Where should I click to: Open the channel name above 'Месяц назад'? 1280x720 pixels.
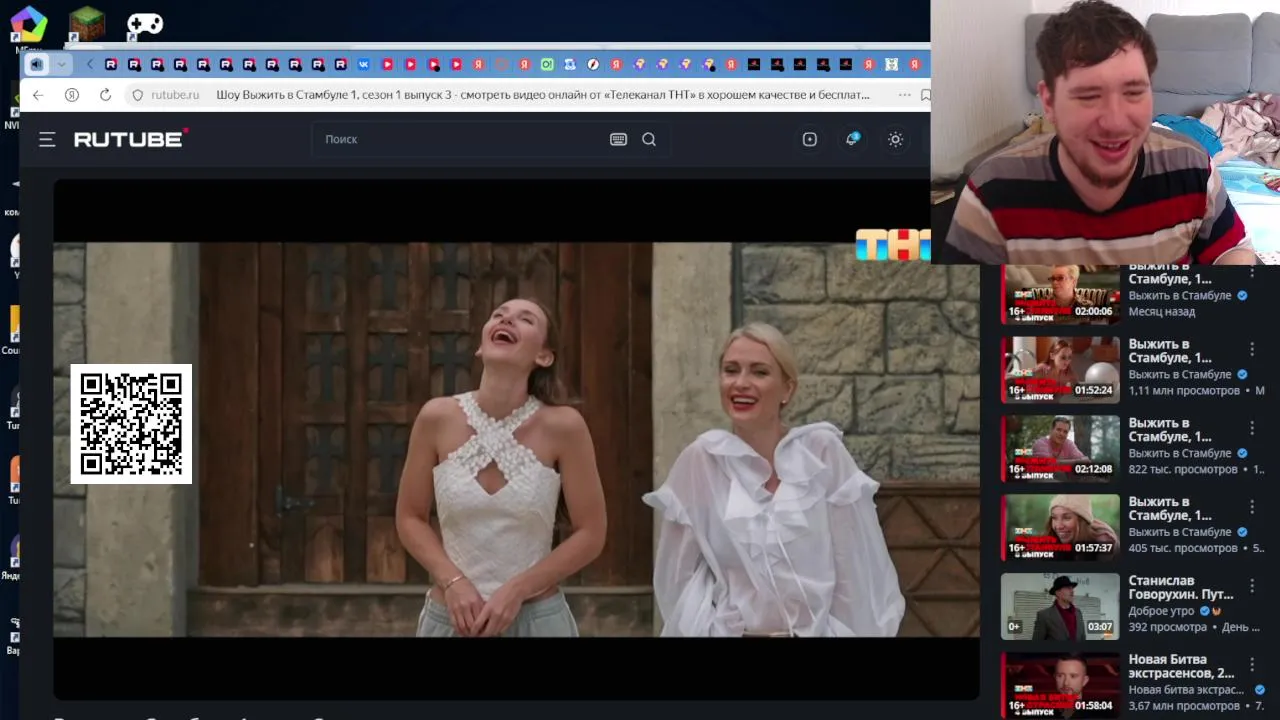pyautogui.click(x=1180, y=296)
